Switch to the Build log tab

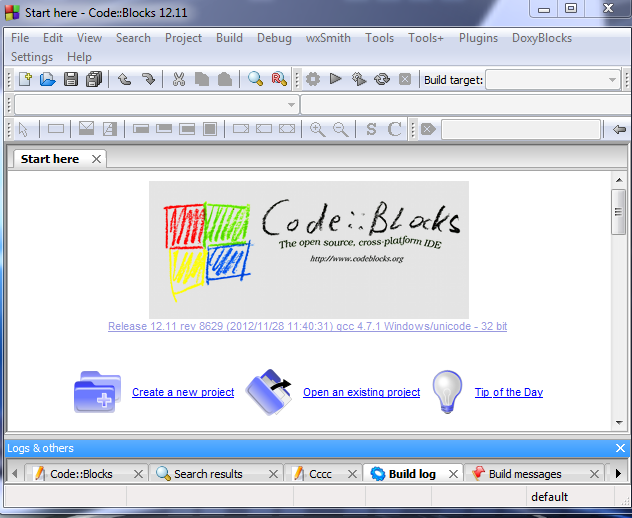pyautogui.click(x=412, y=474)
